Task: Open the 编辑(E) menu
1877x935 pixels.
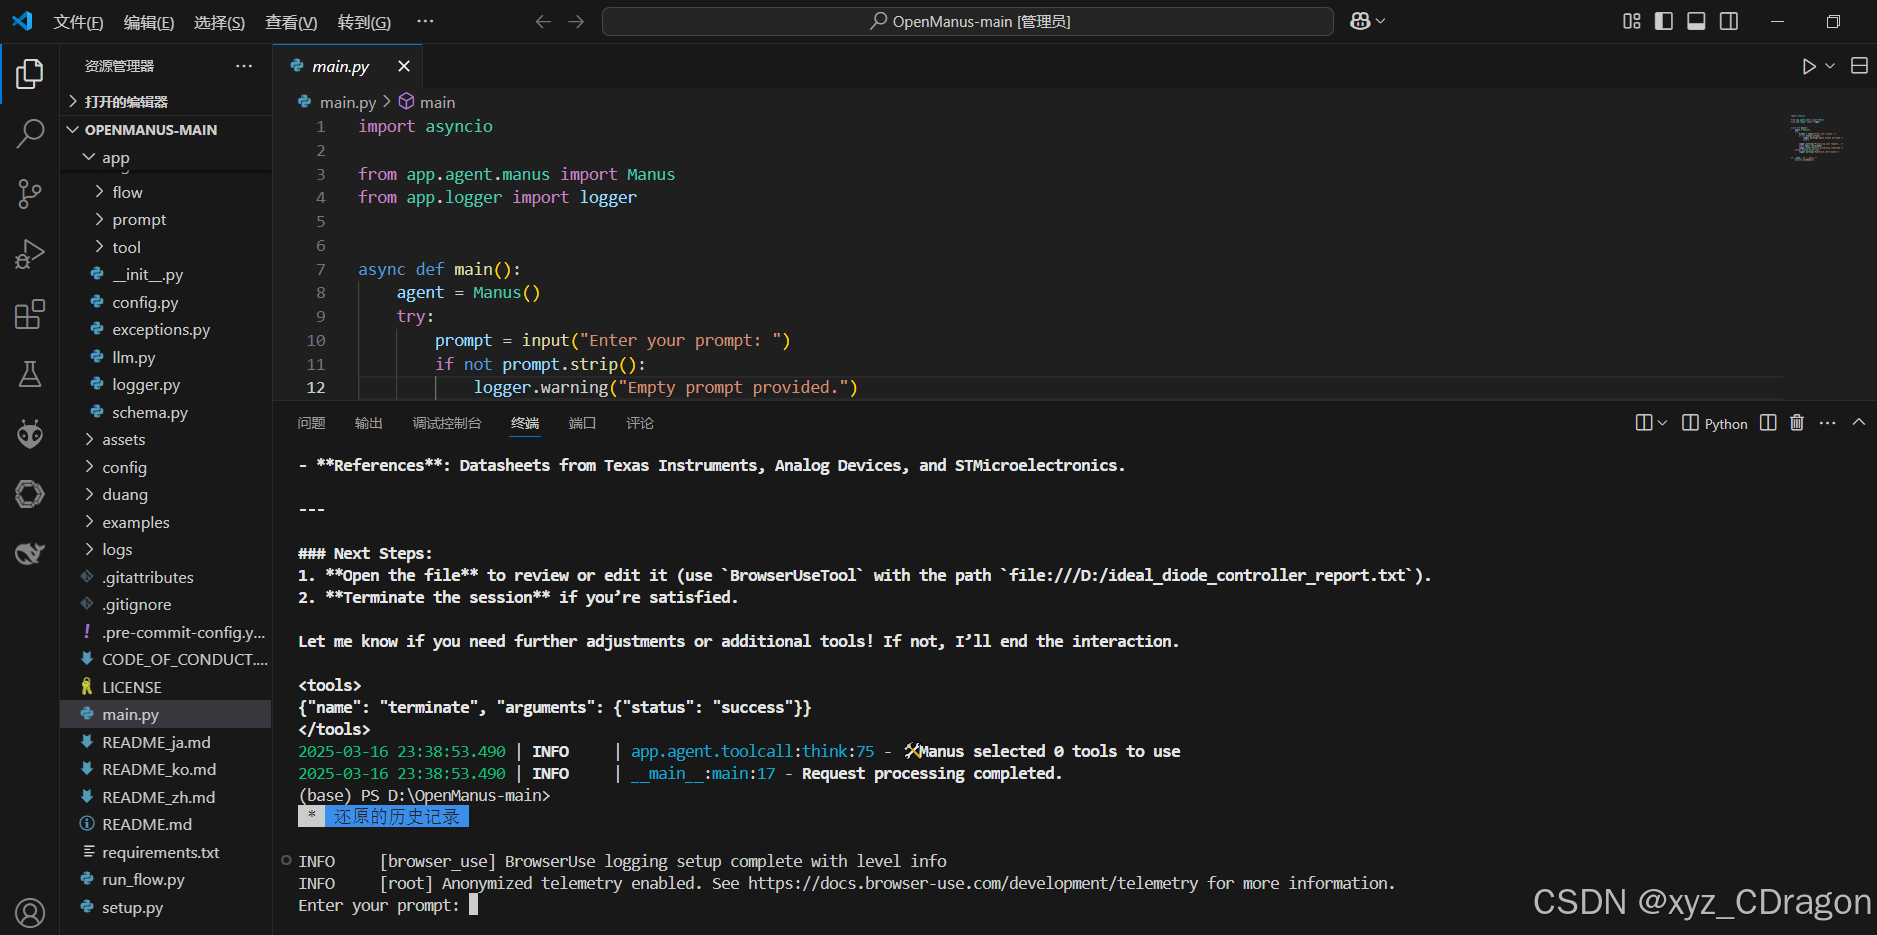Action: click(x=149, y=22)
